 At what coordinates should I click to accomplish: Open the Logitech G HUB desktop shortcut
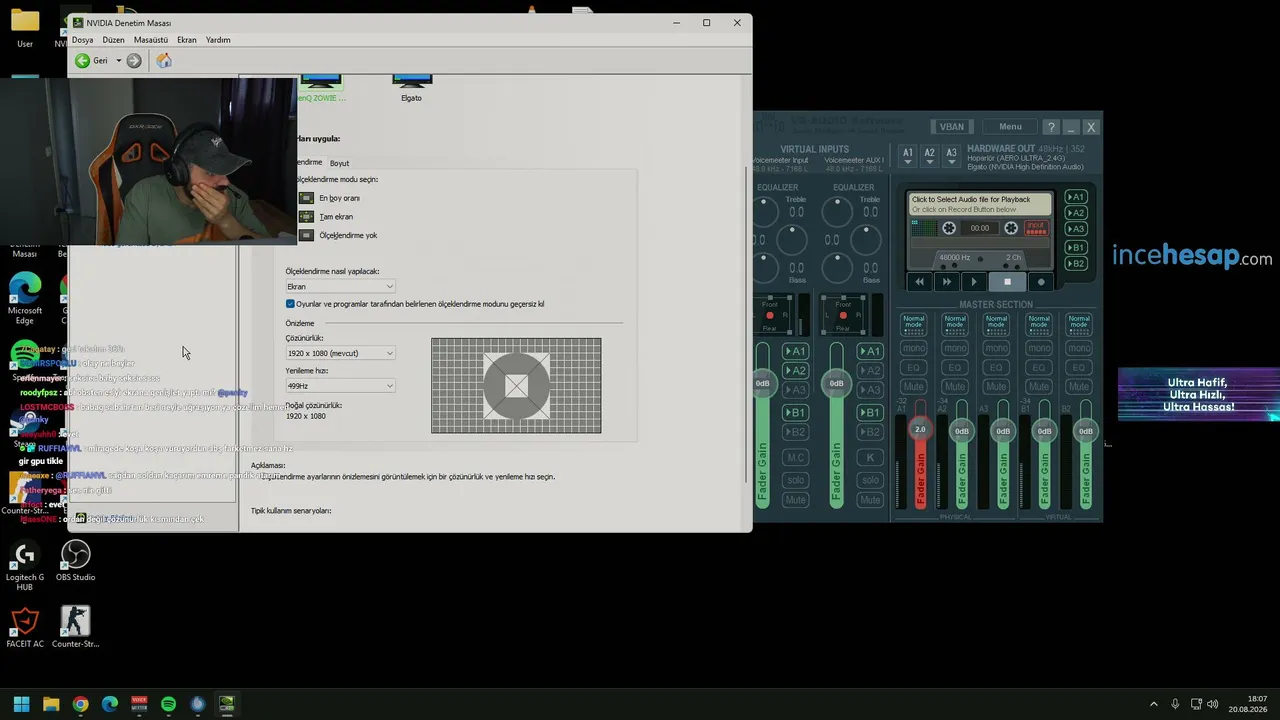[x=25, y=565]
